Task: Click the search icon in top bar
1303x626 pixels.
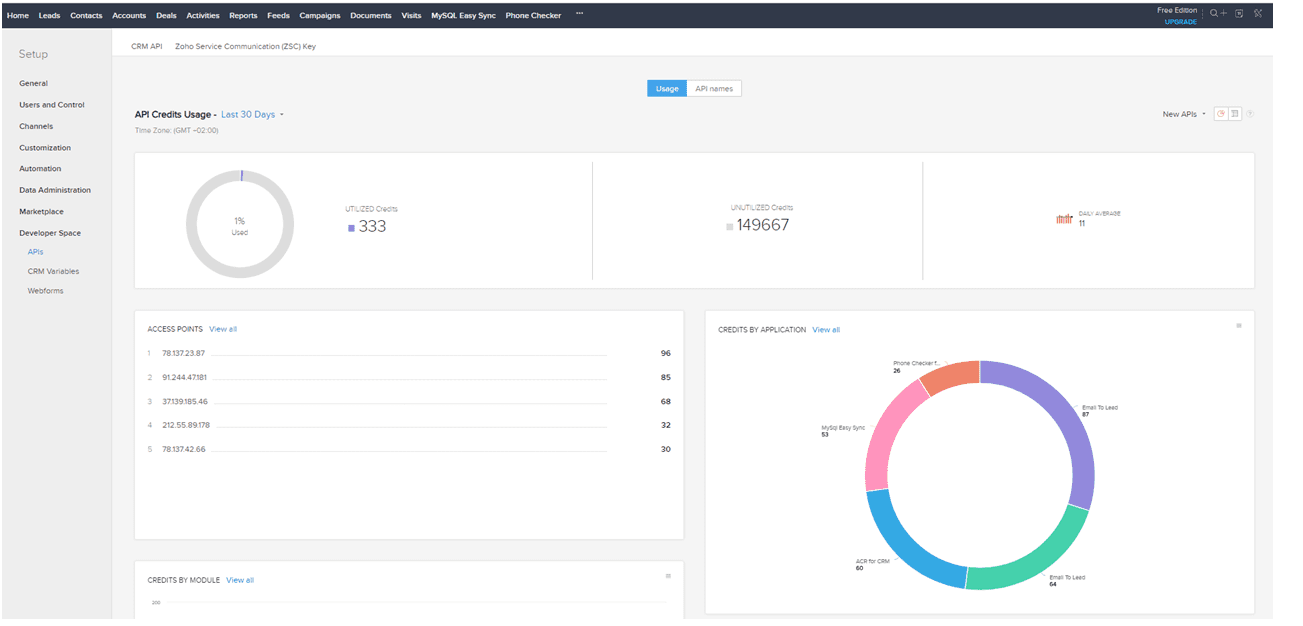Action: click(1213, 14)
